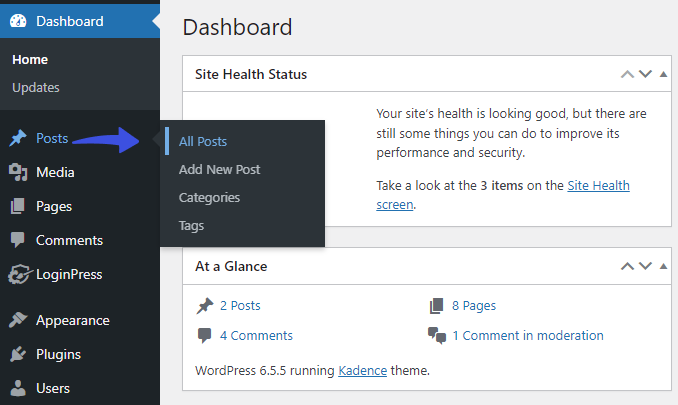678x405 pixels.
Task: Click pushpin icon beside 2 Posts
Action: tap(205, 306)
